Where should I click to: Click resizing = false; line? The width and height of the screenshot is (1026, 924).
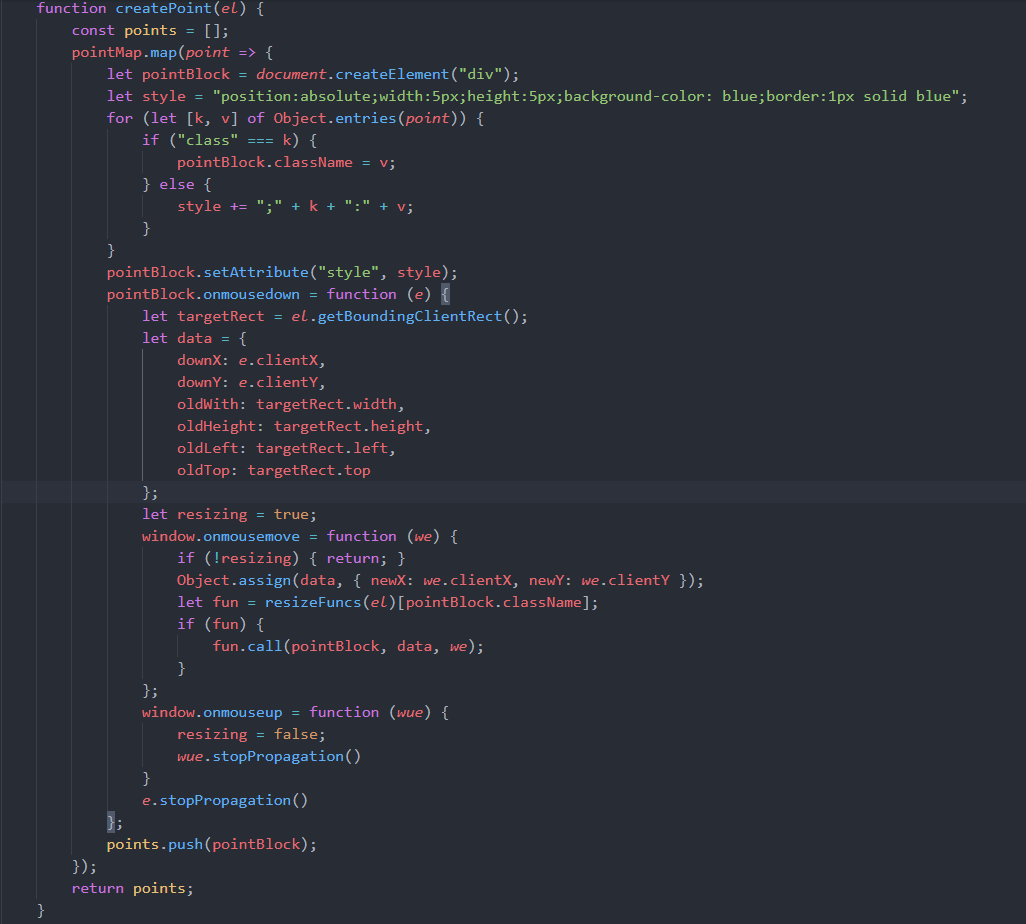coord(251,734)
